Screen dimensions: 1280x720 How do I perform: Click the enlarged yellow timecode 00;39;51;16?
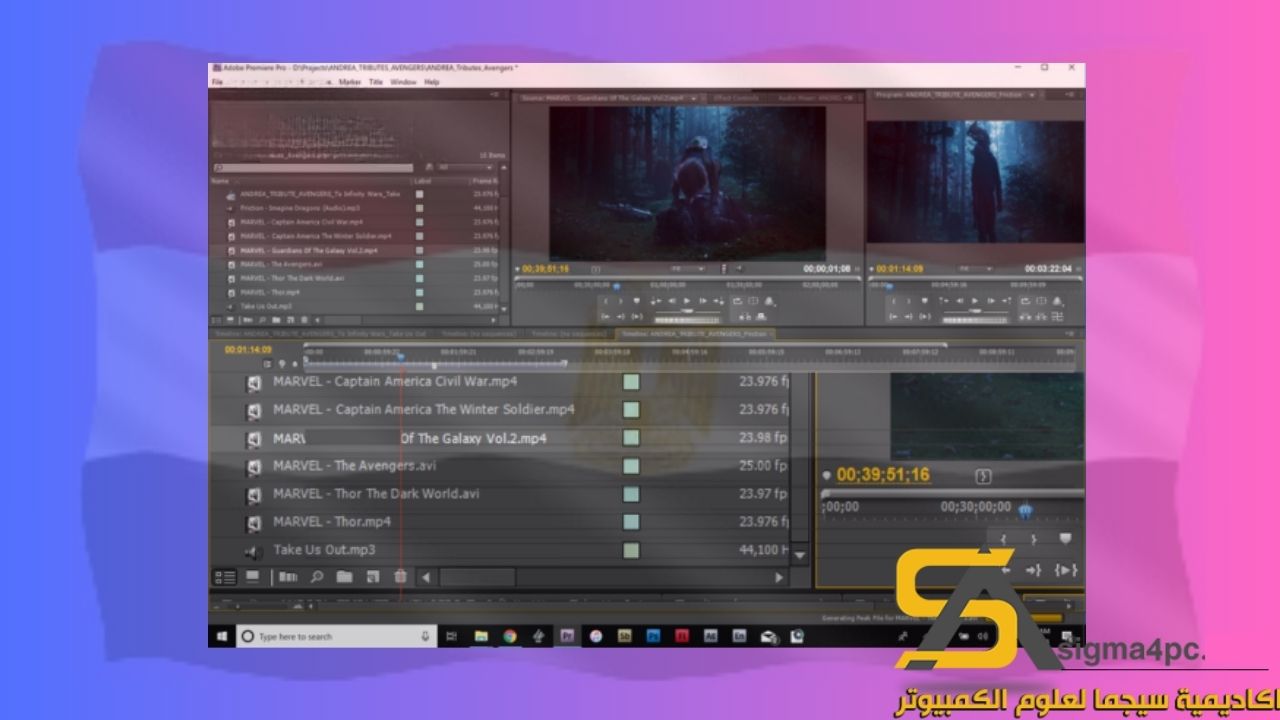pos(883,475)
